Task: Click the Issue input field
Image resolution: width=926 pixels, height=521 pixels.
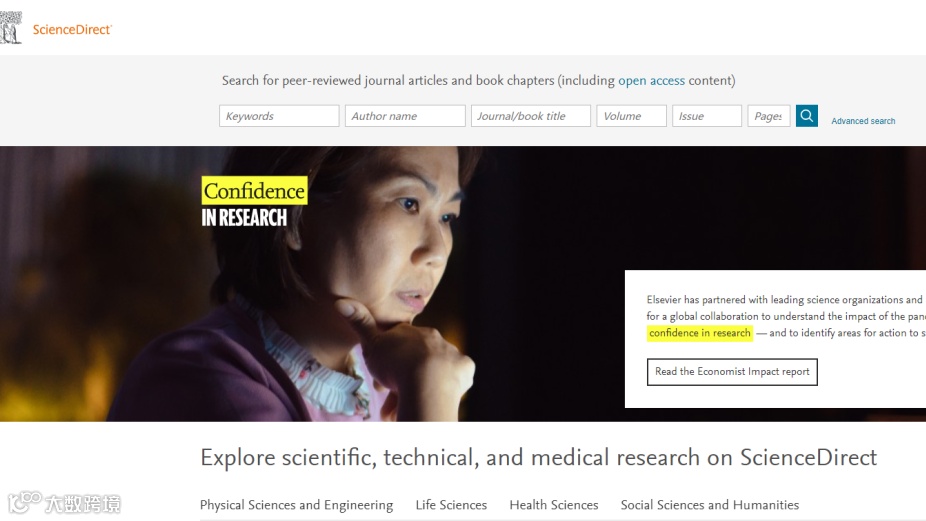Action: 707,116
